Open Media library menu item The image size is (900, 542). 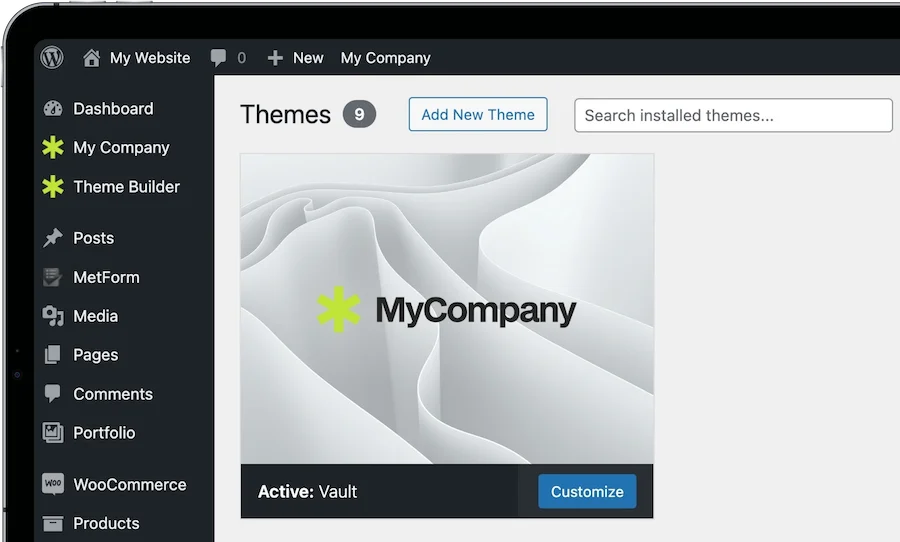click(95, 316)
